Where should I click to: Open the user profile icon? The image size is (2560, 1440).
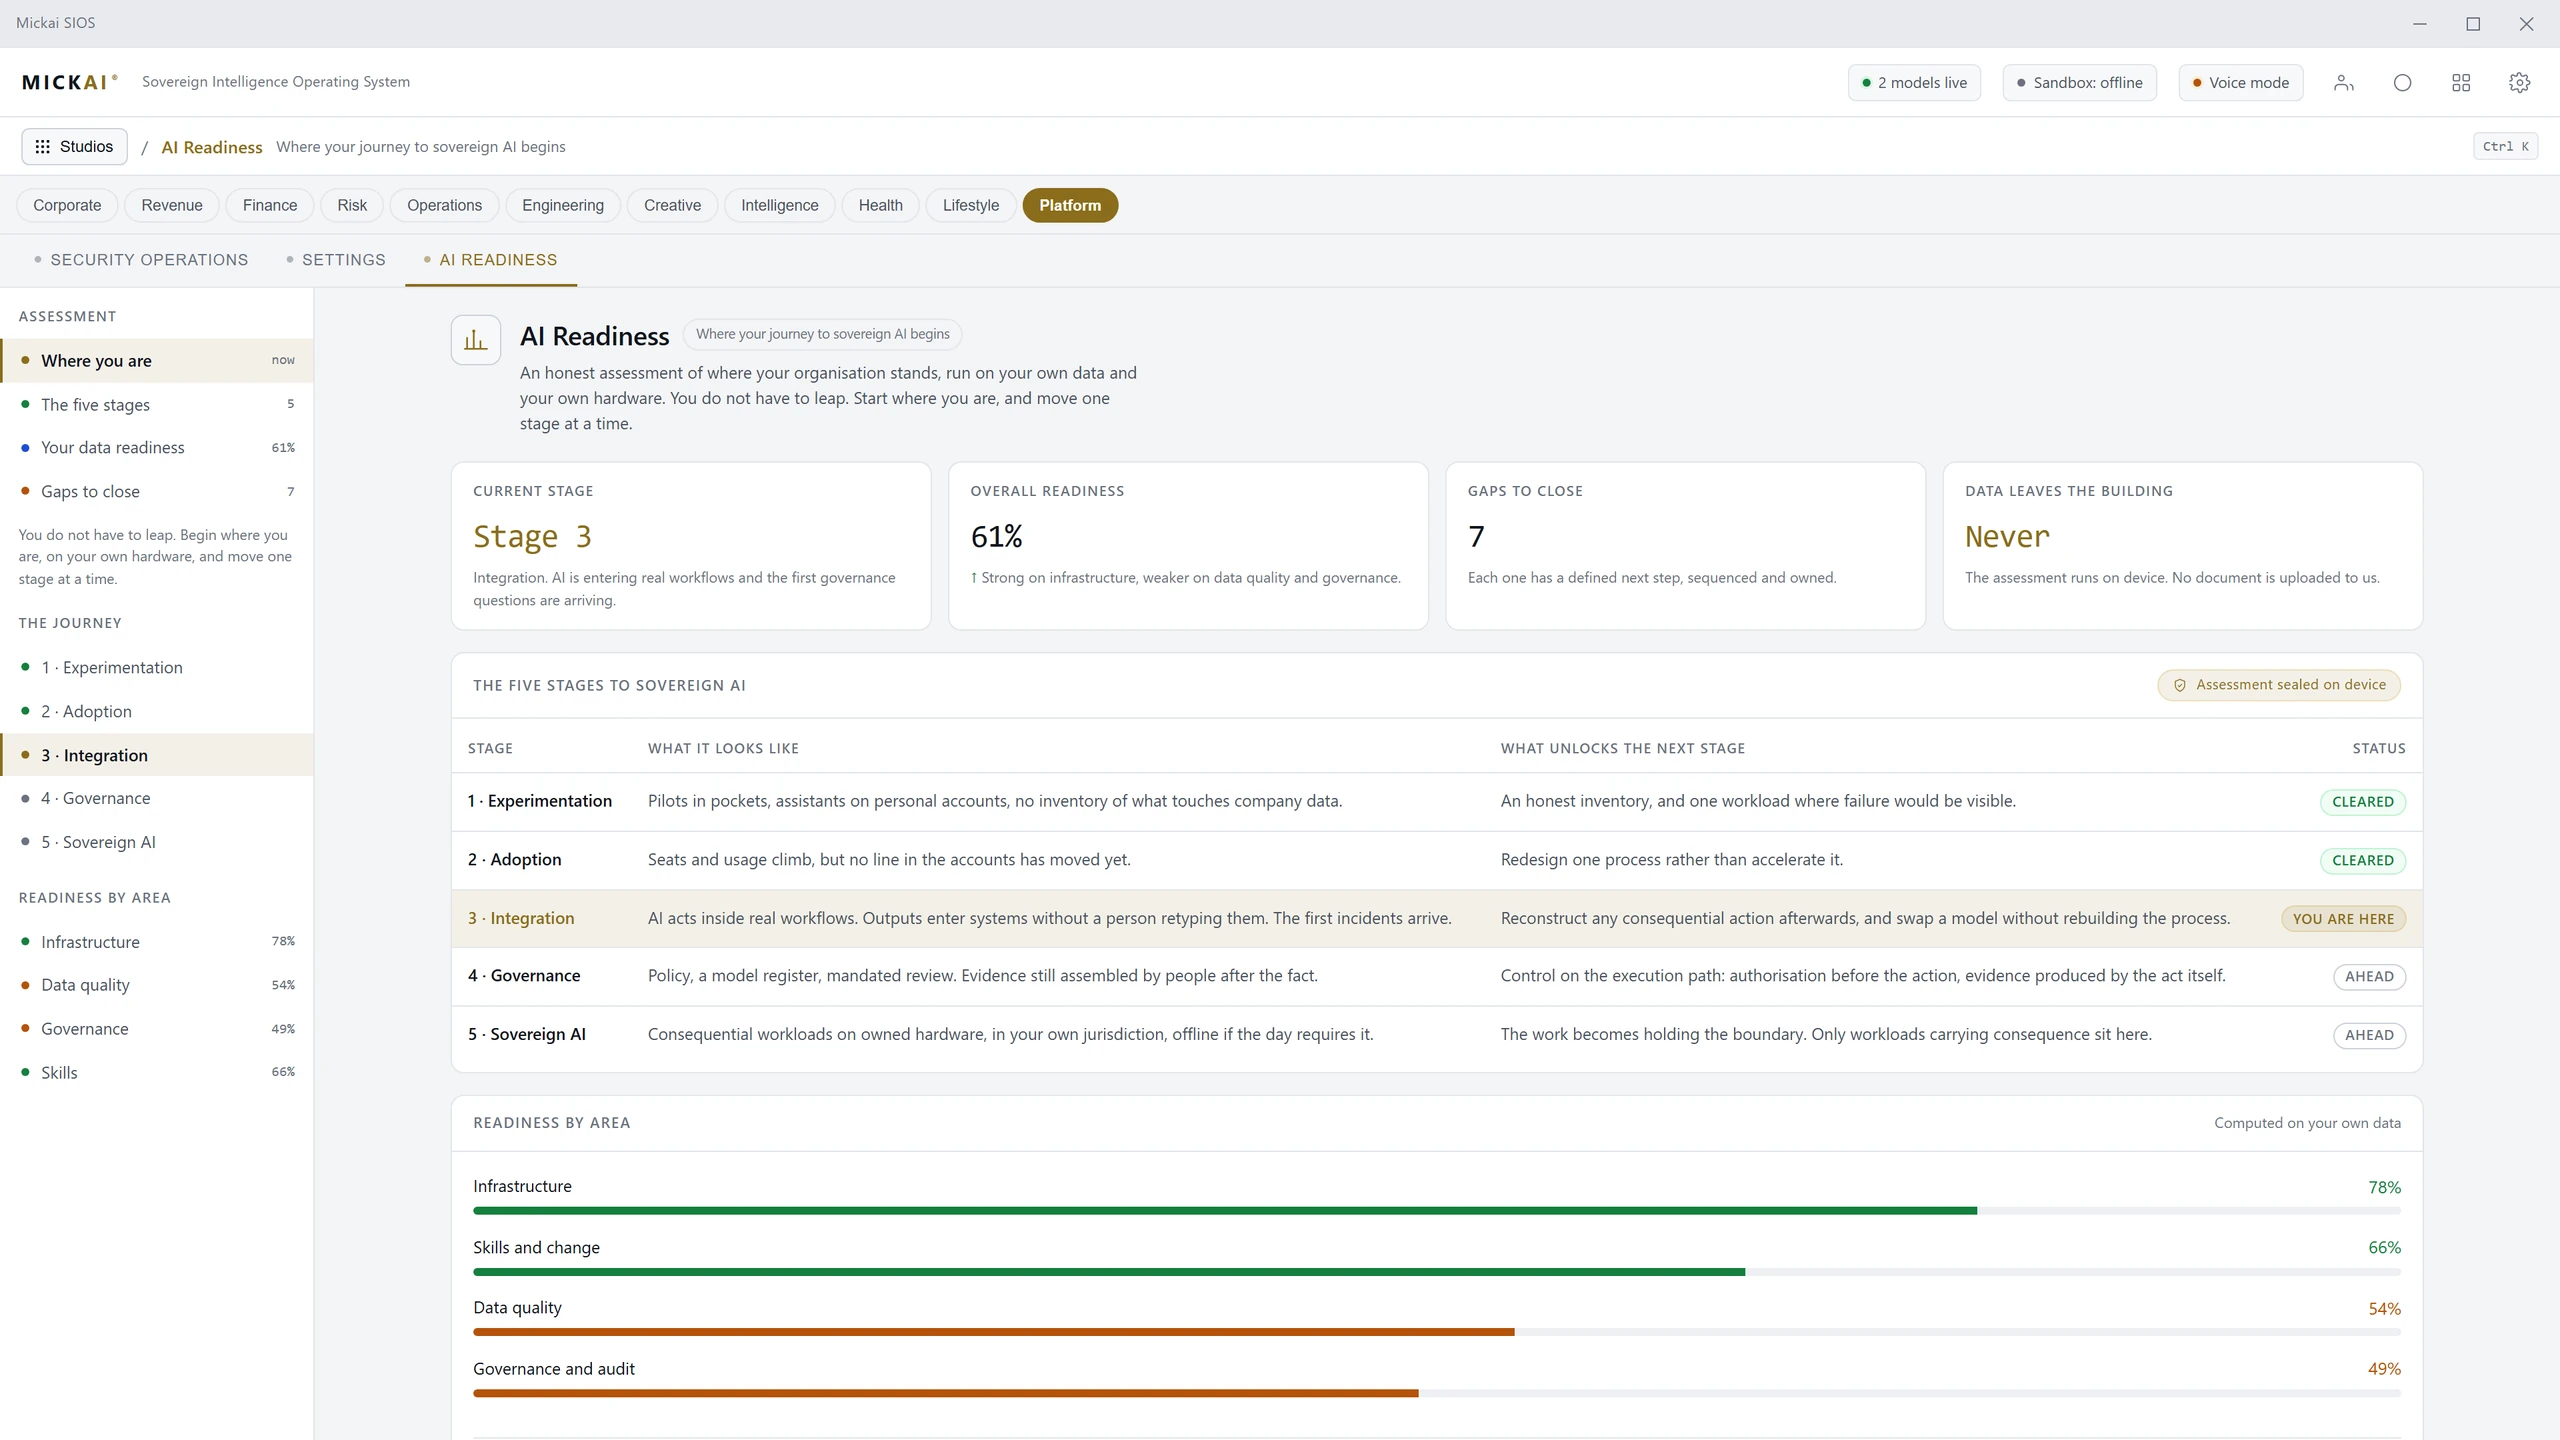(x=2343, y=83)
